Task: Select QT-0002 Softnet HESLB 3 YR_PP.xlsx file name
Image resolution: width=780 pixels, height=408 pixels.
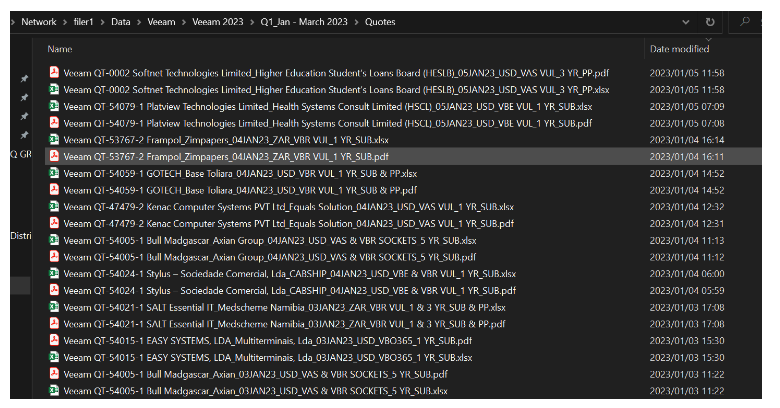Action: 336,90
